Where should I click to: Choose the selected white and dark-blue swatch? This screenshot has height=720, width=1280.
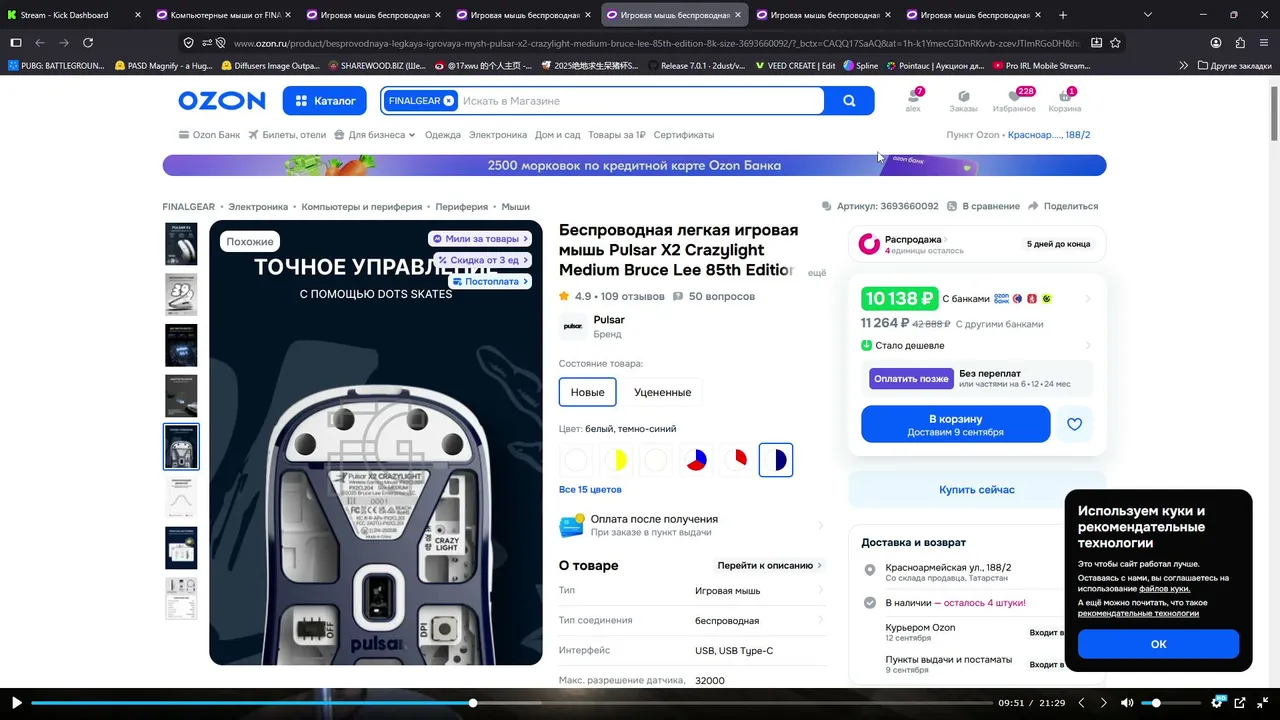[x=776, y=460]
